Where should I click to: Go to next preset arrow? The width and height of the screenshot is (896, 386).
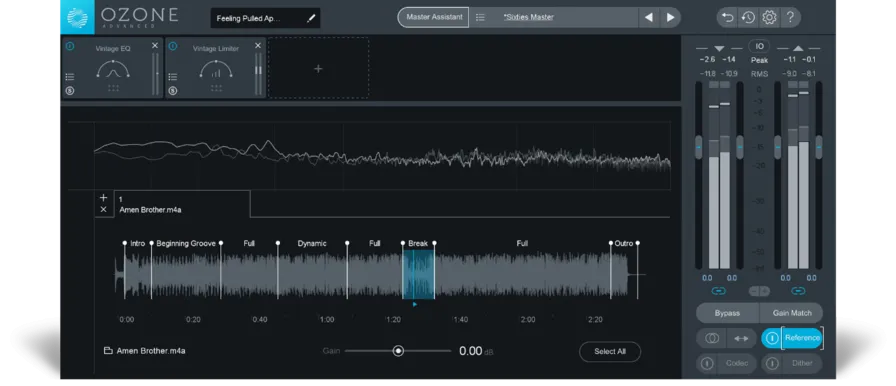point(670,18)
